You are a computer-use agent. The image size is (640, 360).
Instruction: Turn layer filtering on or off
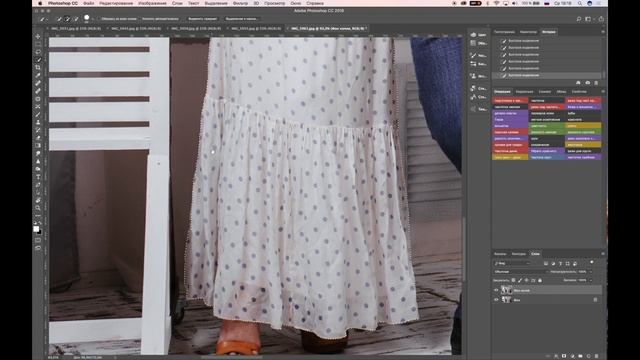point(592,262)
